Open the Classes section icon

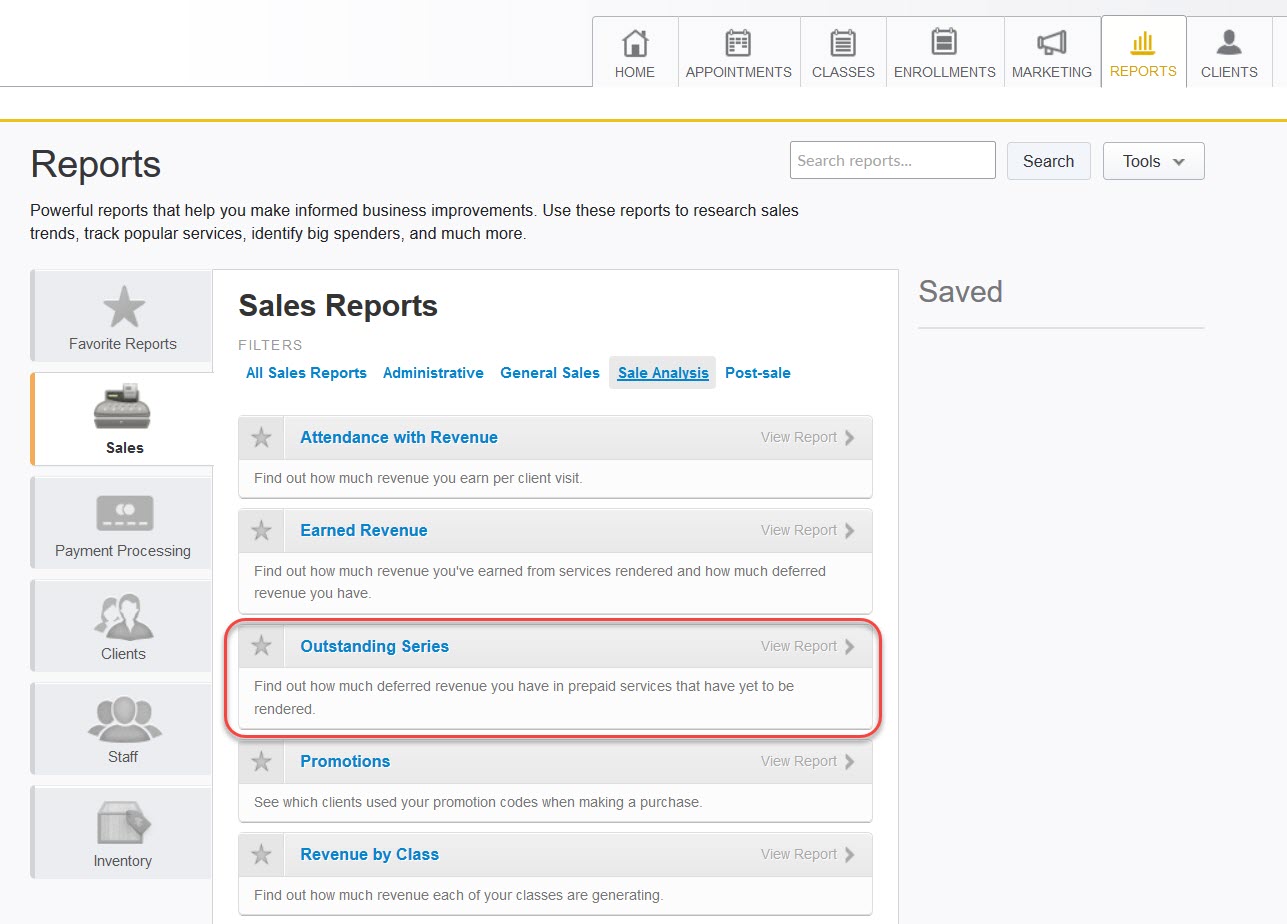click(x=842, y=44)
